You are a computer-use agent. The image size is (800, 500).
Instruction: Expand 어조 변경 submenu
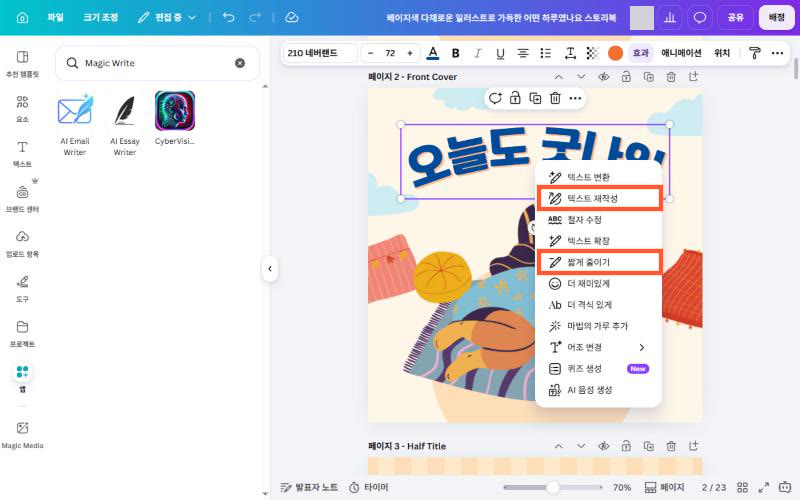tap(598, 347)
